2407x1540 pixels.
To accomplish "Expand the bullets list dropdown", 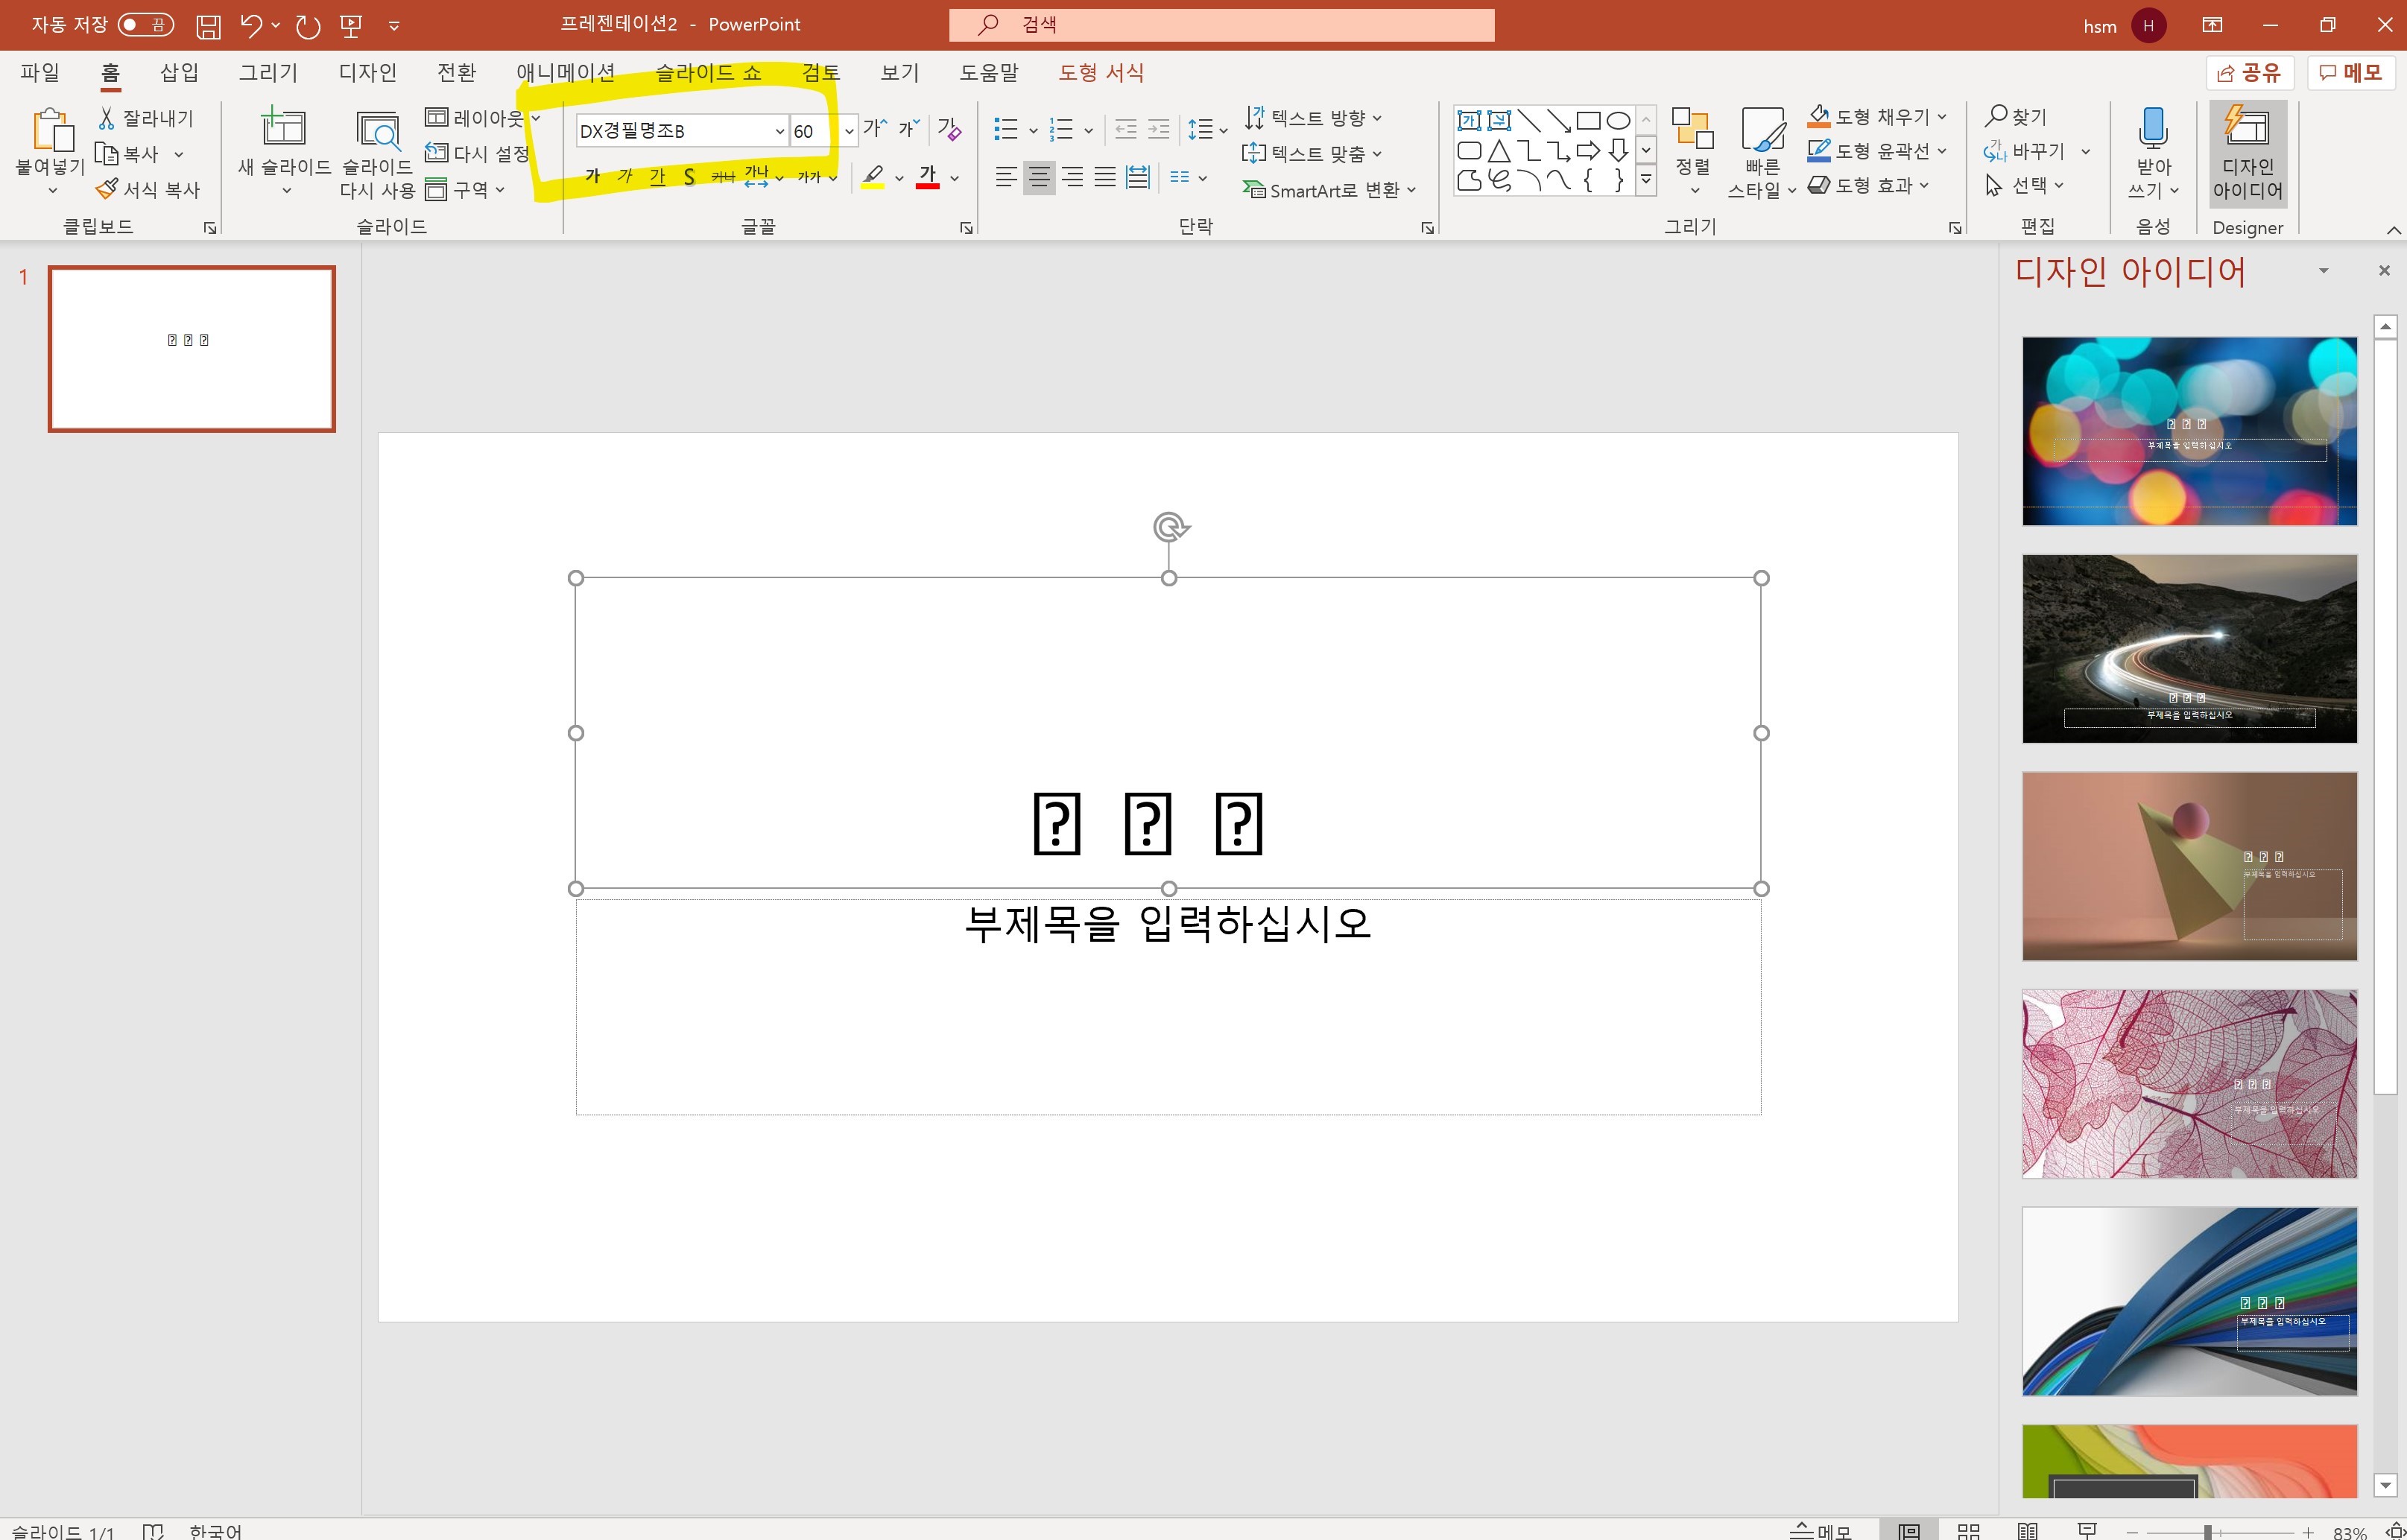I will pyautogui.click(x=1033, y=130).
